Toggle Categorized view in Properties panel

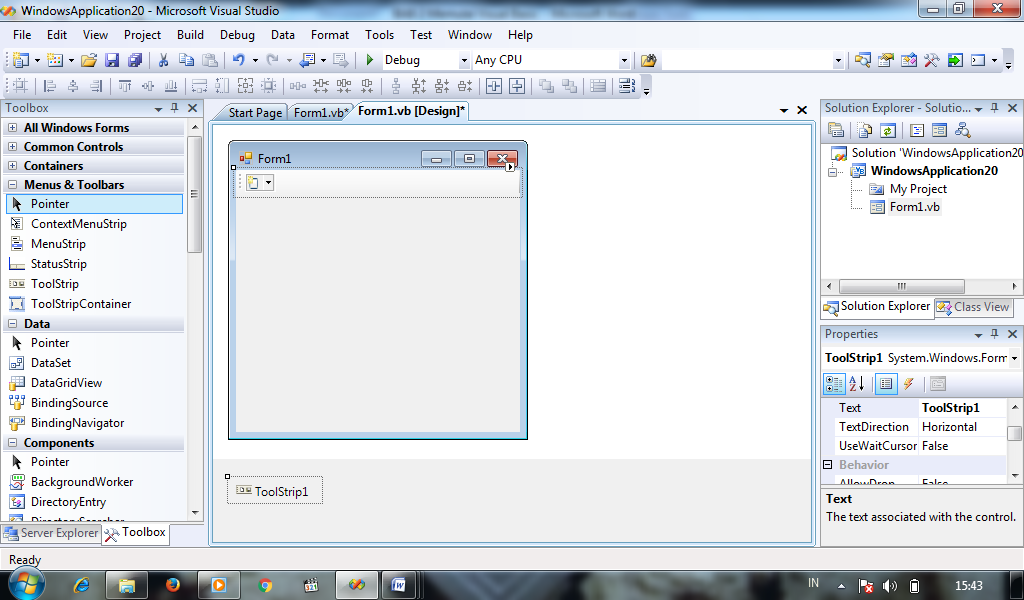pos(835,384)
